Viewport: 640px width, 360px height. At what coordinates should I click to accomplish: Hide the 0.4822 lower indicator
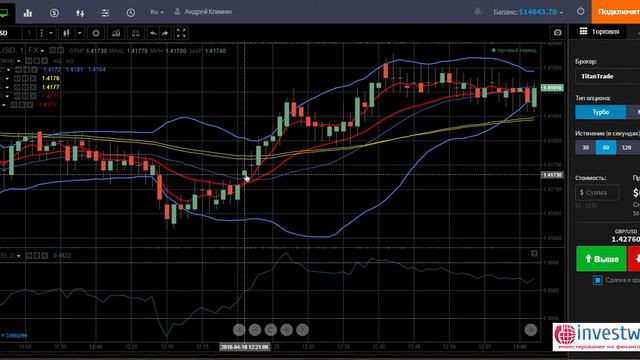(x=29, y=256)
